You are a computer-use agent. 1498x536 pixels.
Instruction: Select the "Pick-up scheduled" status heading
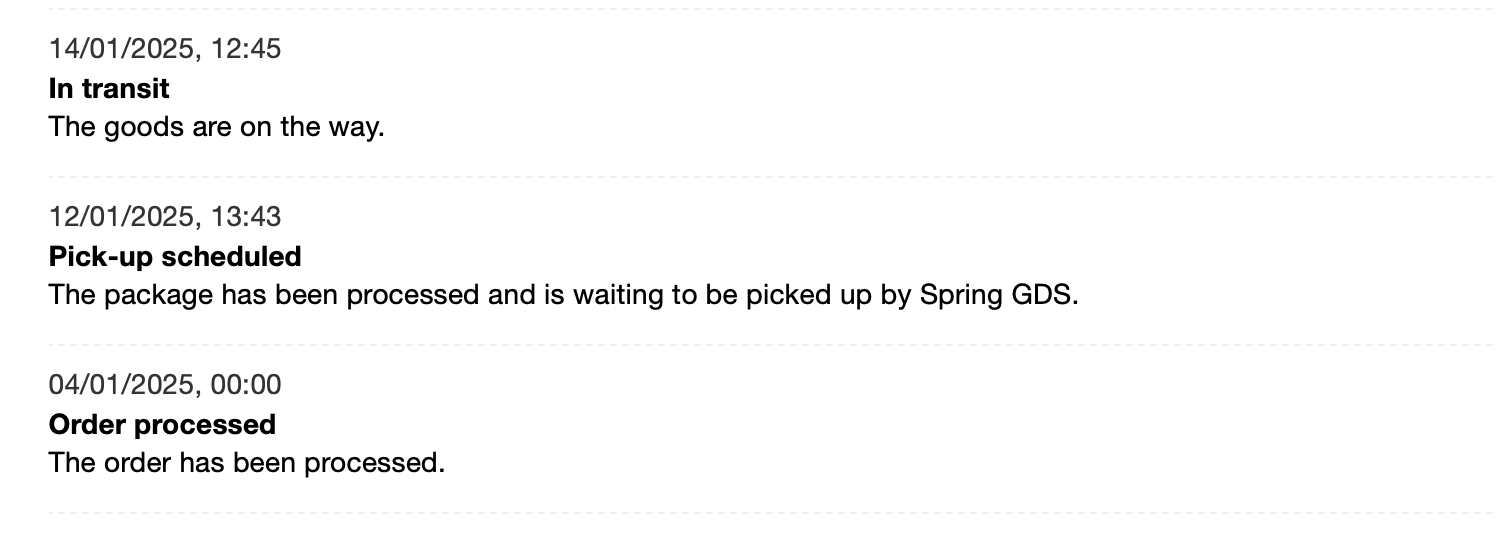click(x=175, y=257)
